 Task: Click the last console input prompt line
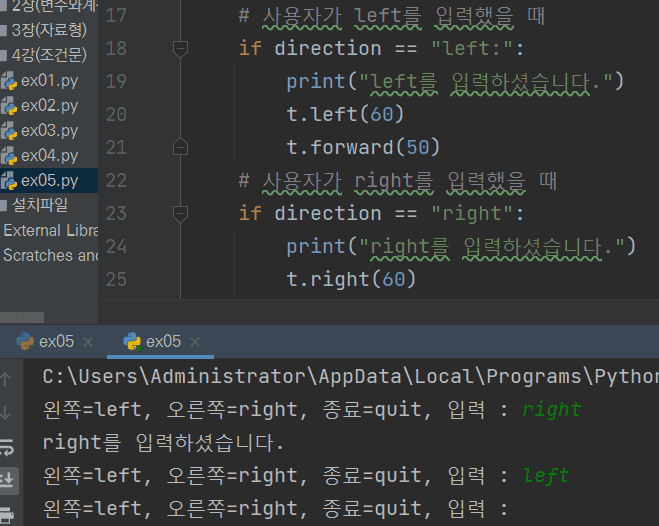[276, 509]
